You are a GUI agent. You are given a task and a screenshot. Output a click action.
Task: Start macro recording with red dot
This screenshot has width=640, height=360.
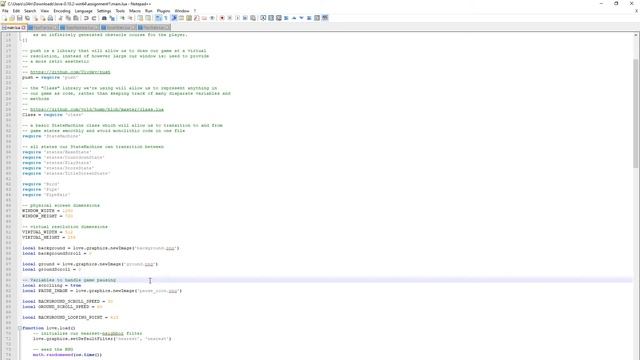coord(222,18)
